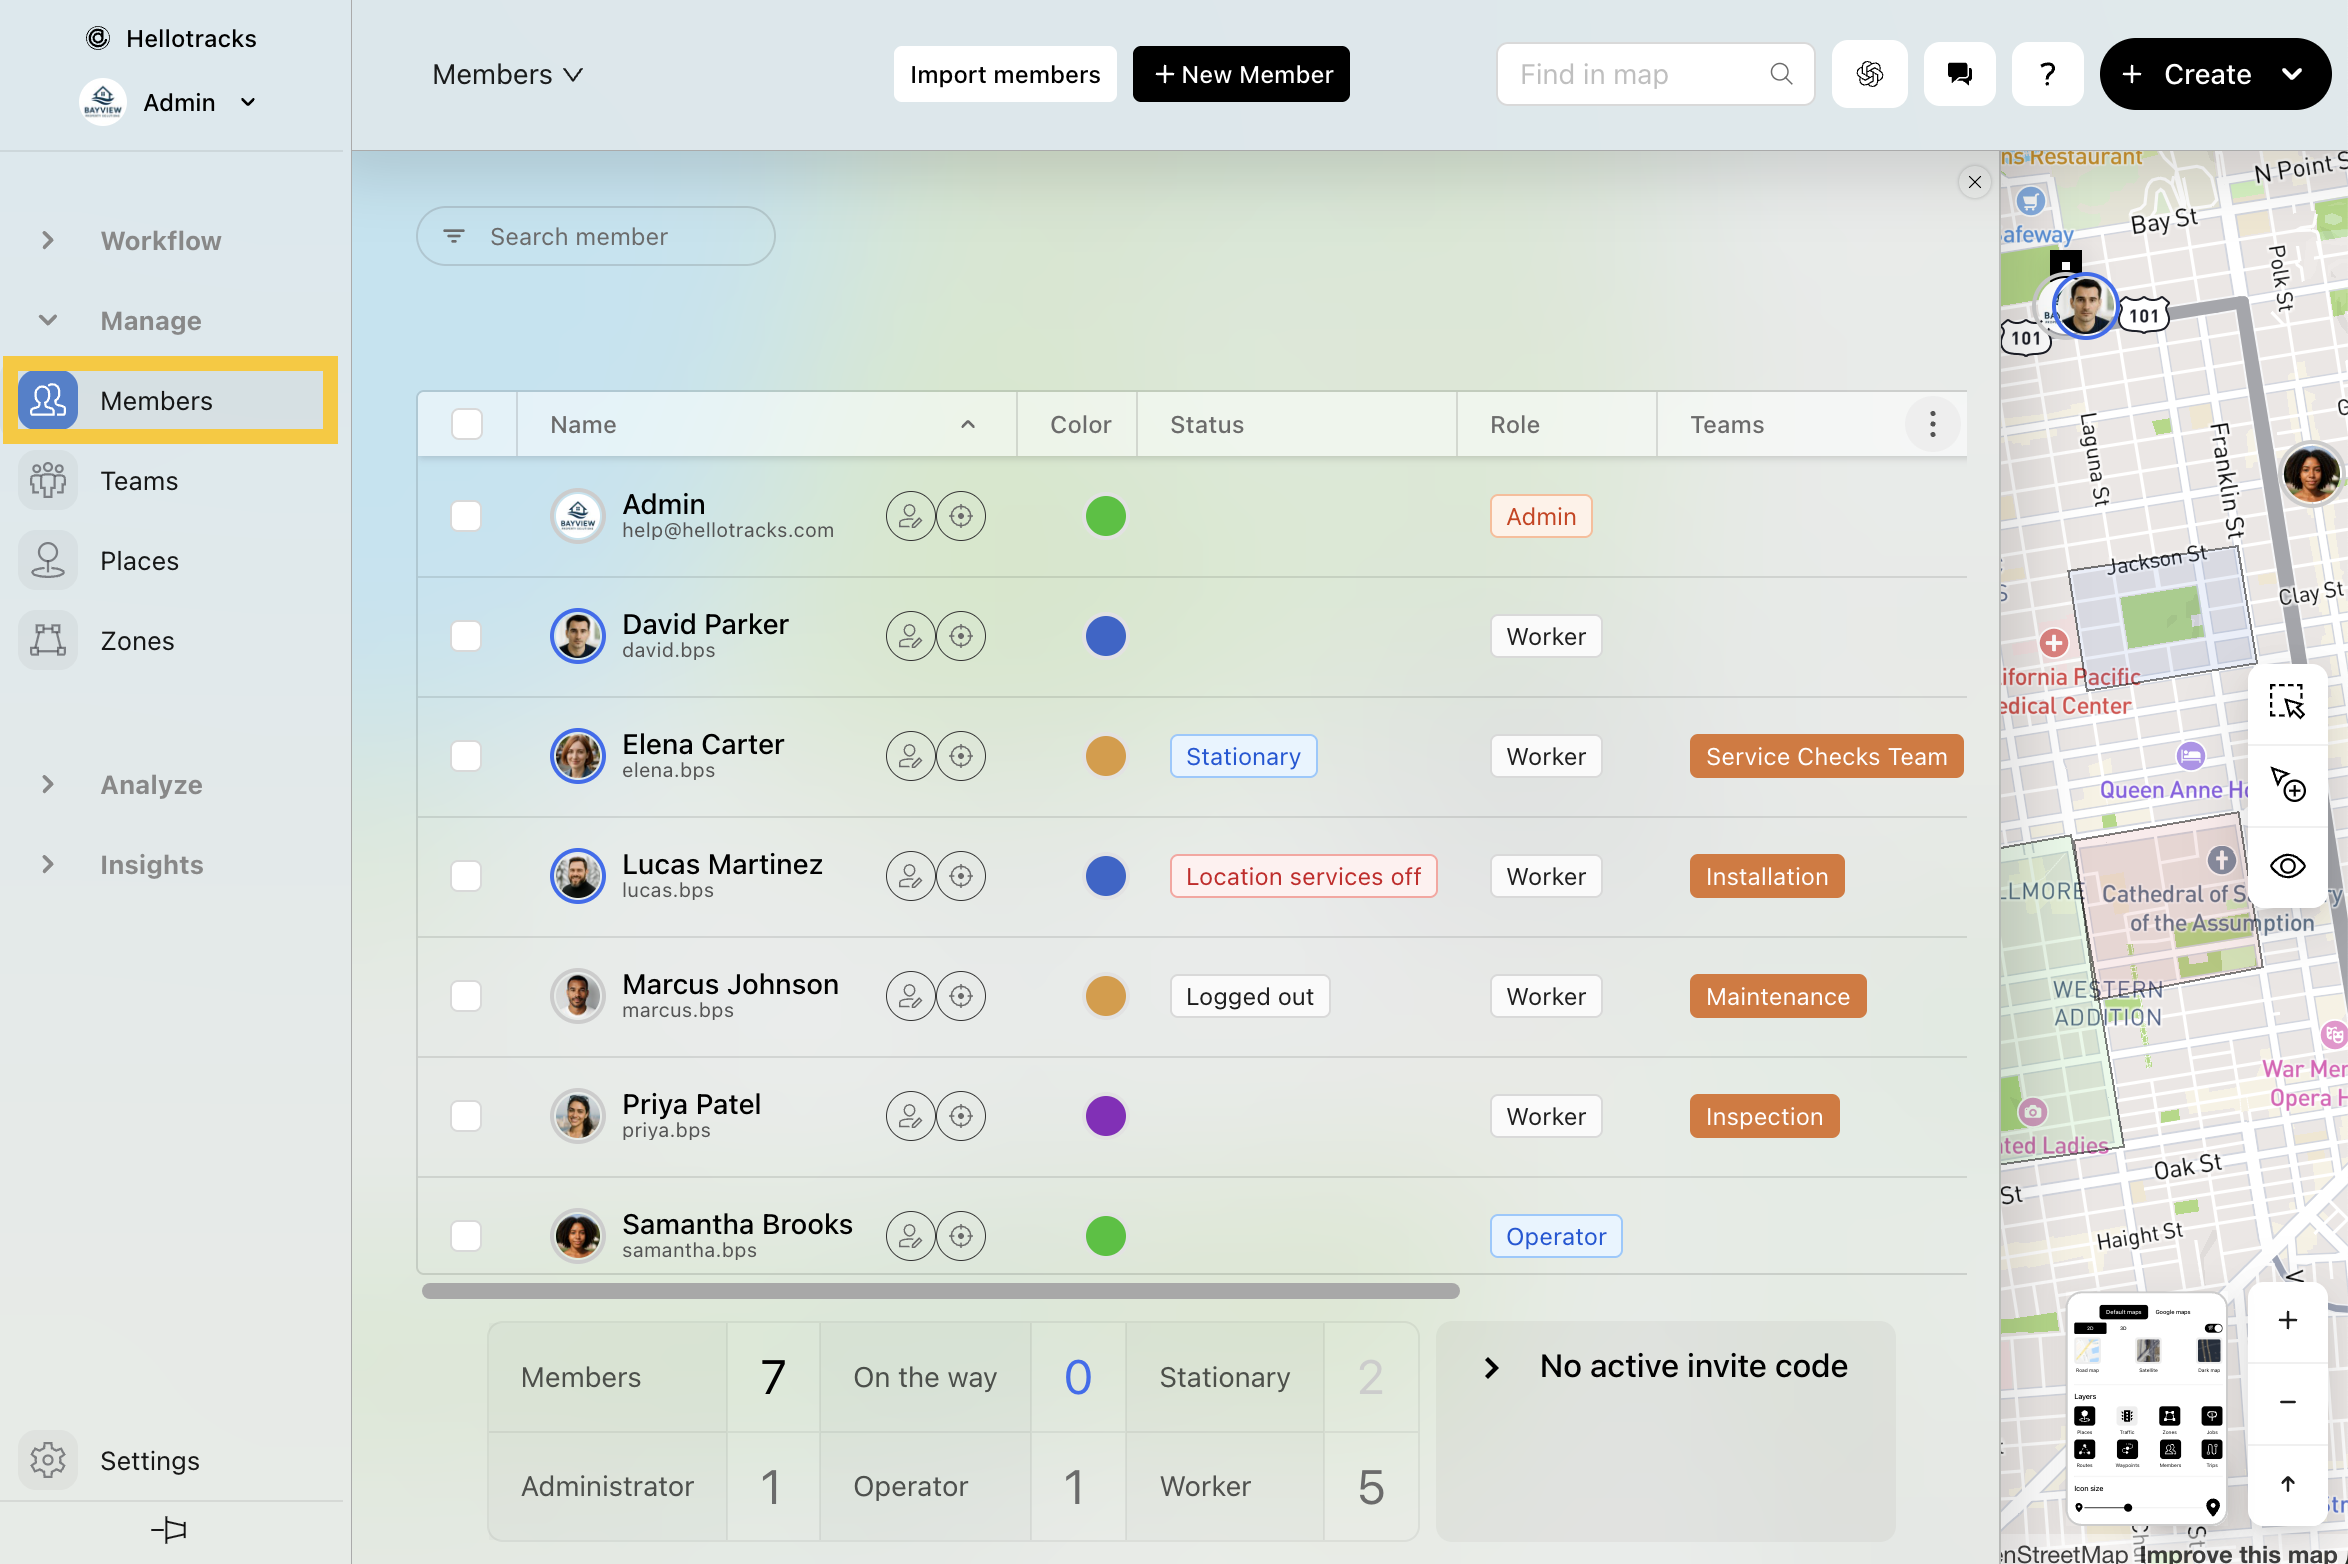The width and height of the screenshot is (2348, 1564).
Task: Click the Service Checks Team tag
Action: tap(1826, 756)
